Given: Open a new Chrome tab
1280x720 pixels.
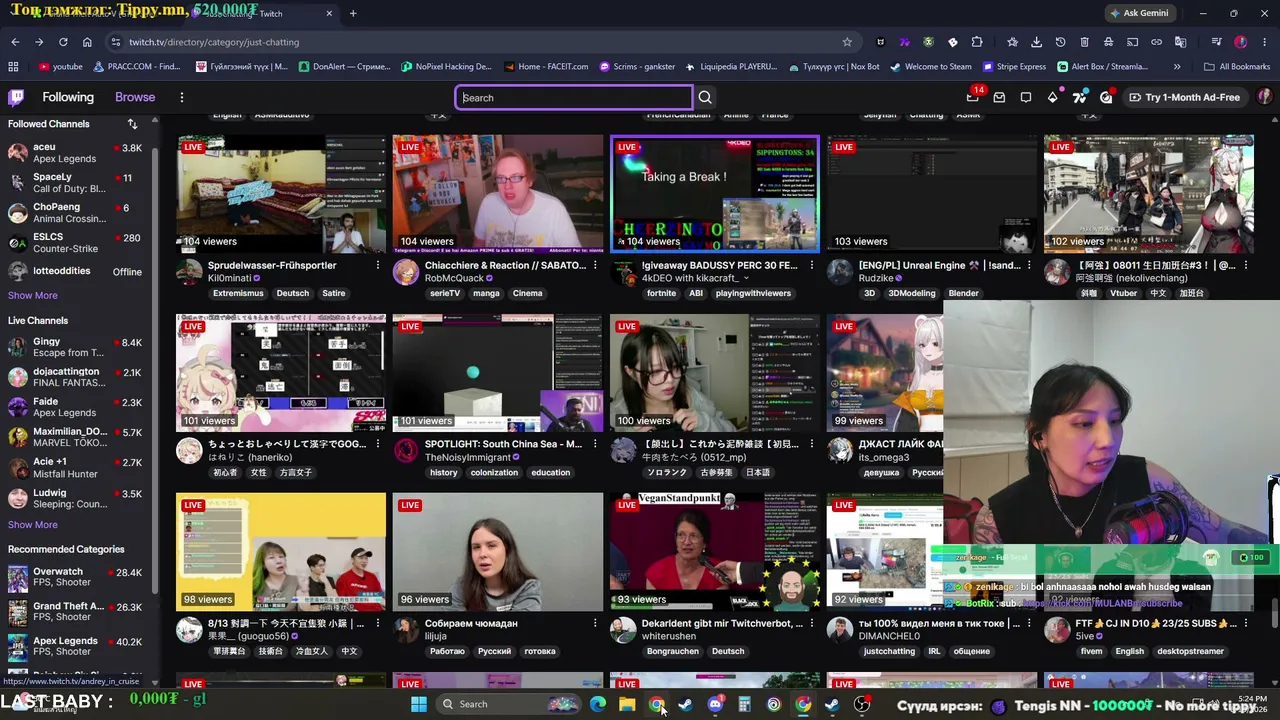Looking at the screenshot, I should [x=353, y=13].
